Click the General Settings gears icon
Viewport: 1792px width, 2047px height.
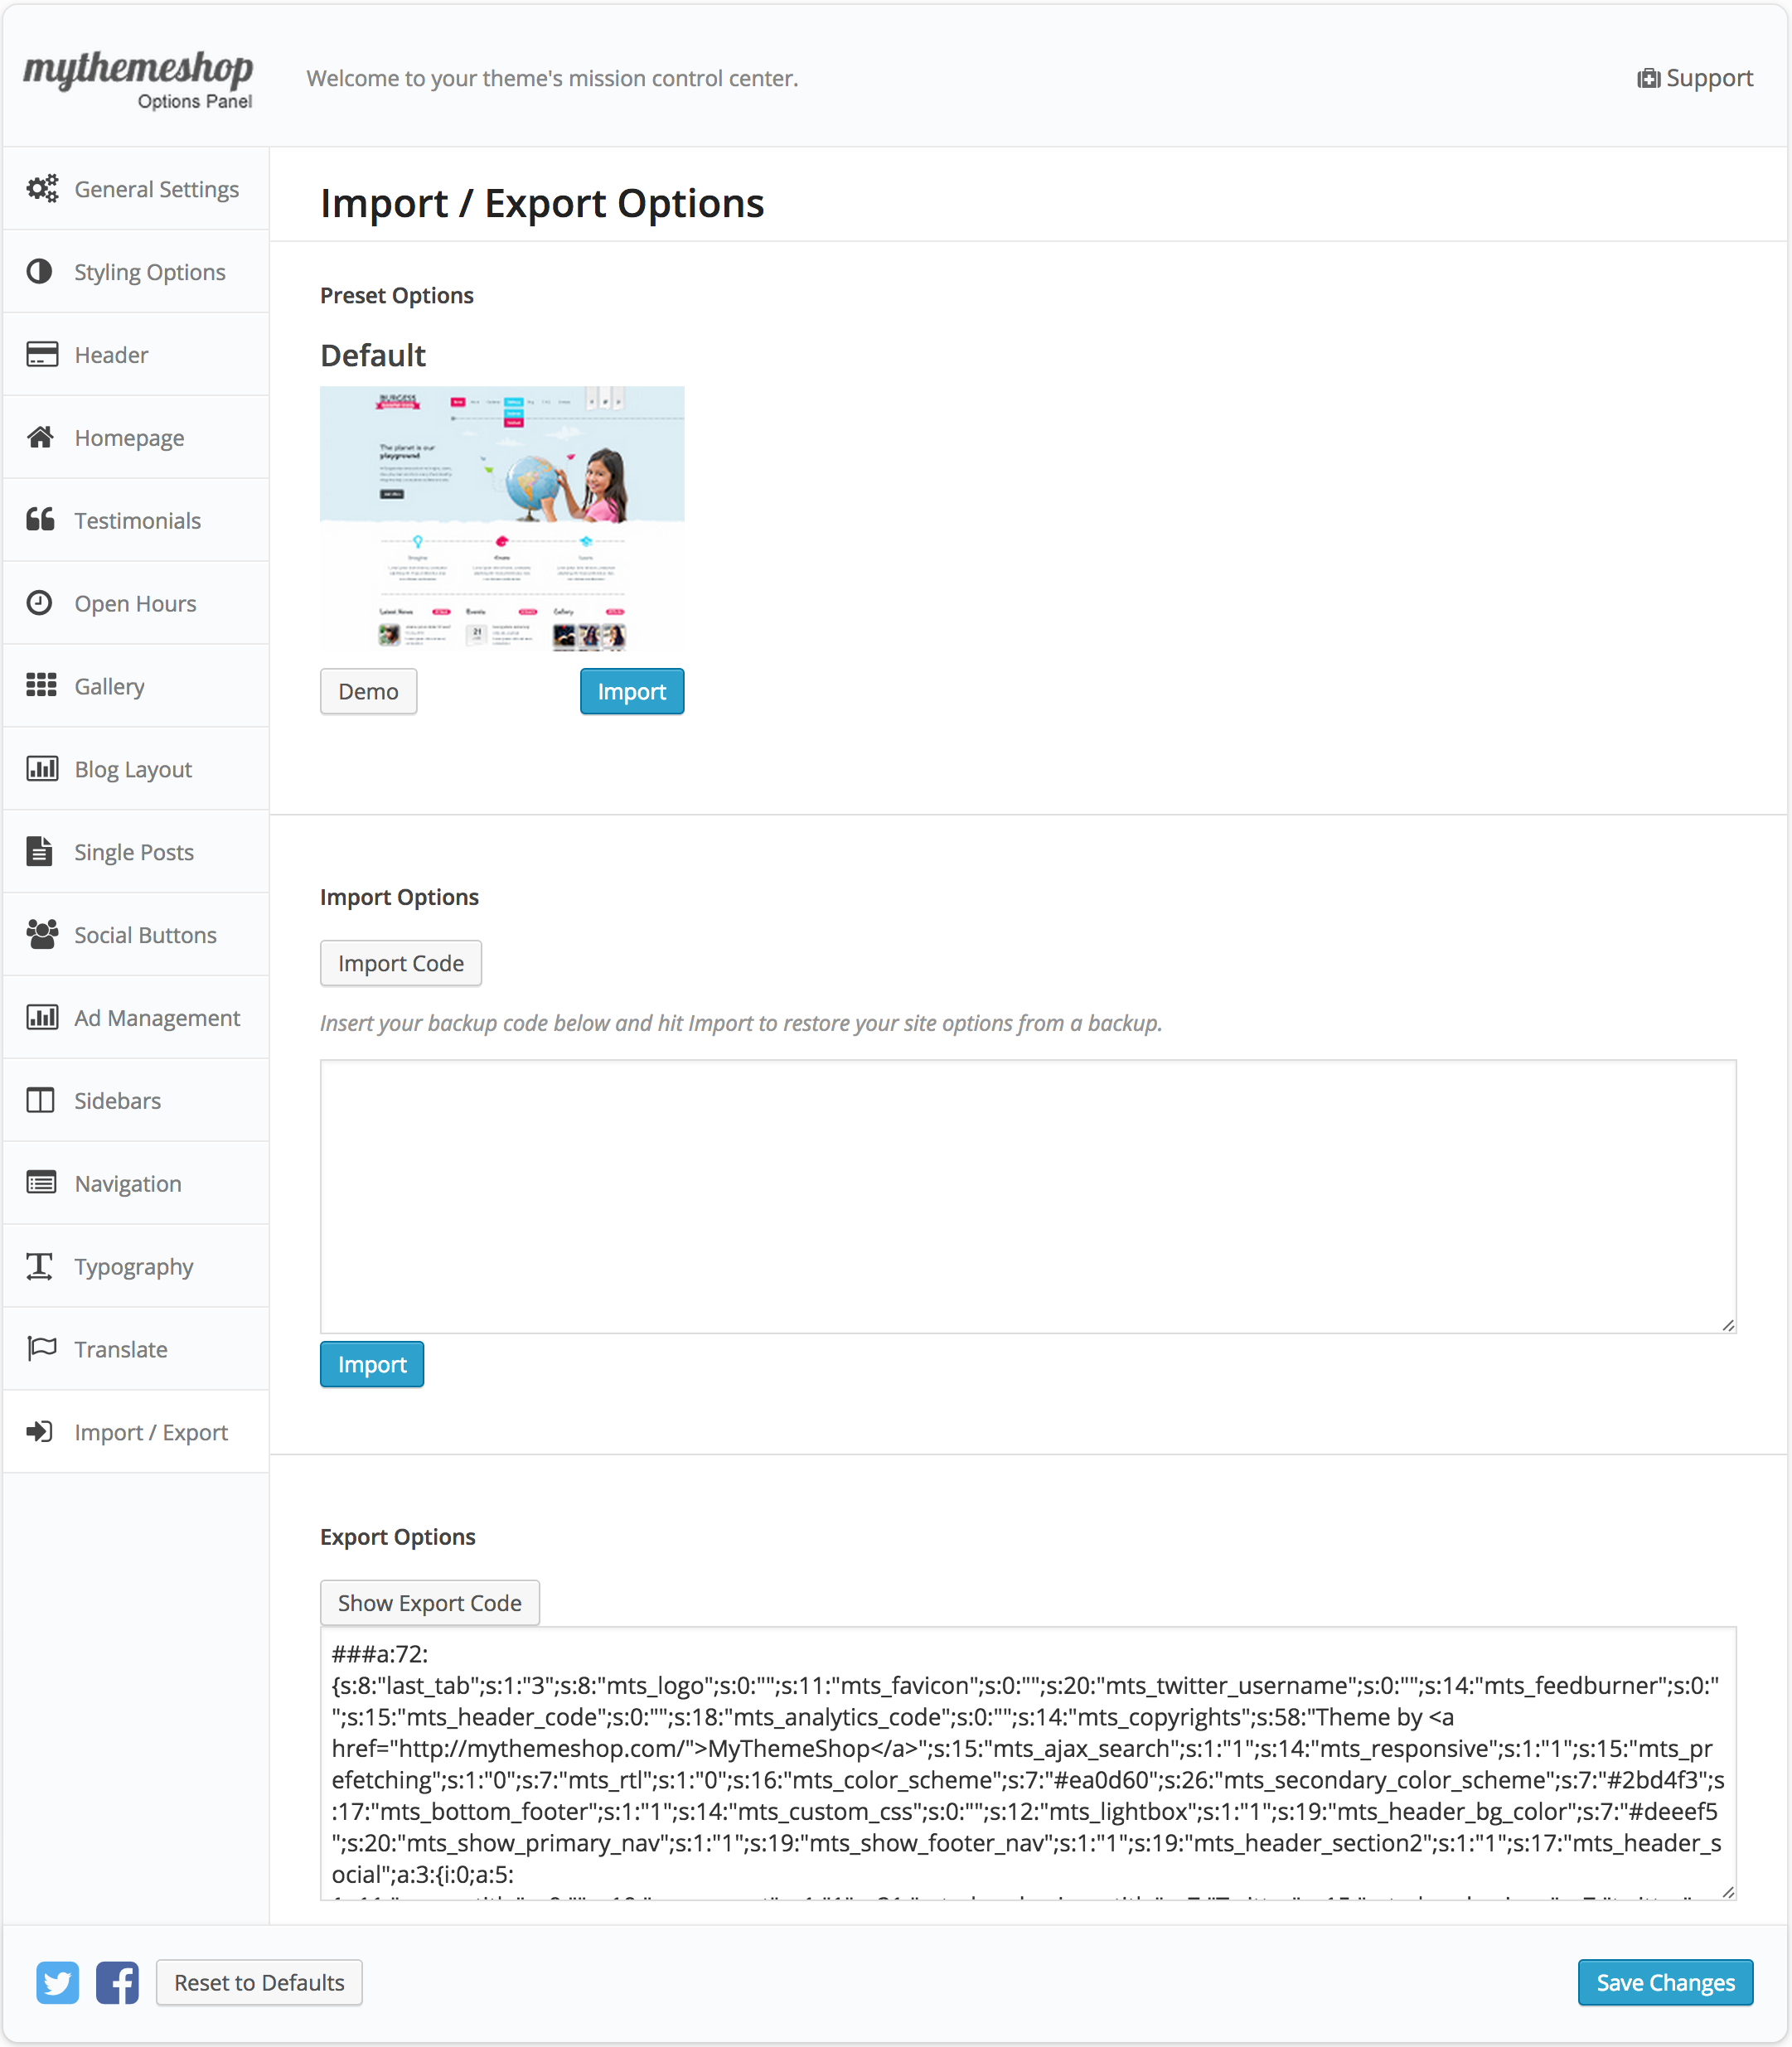[41, 189]
